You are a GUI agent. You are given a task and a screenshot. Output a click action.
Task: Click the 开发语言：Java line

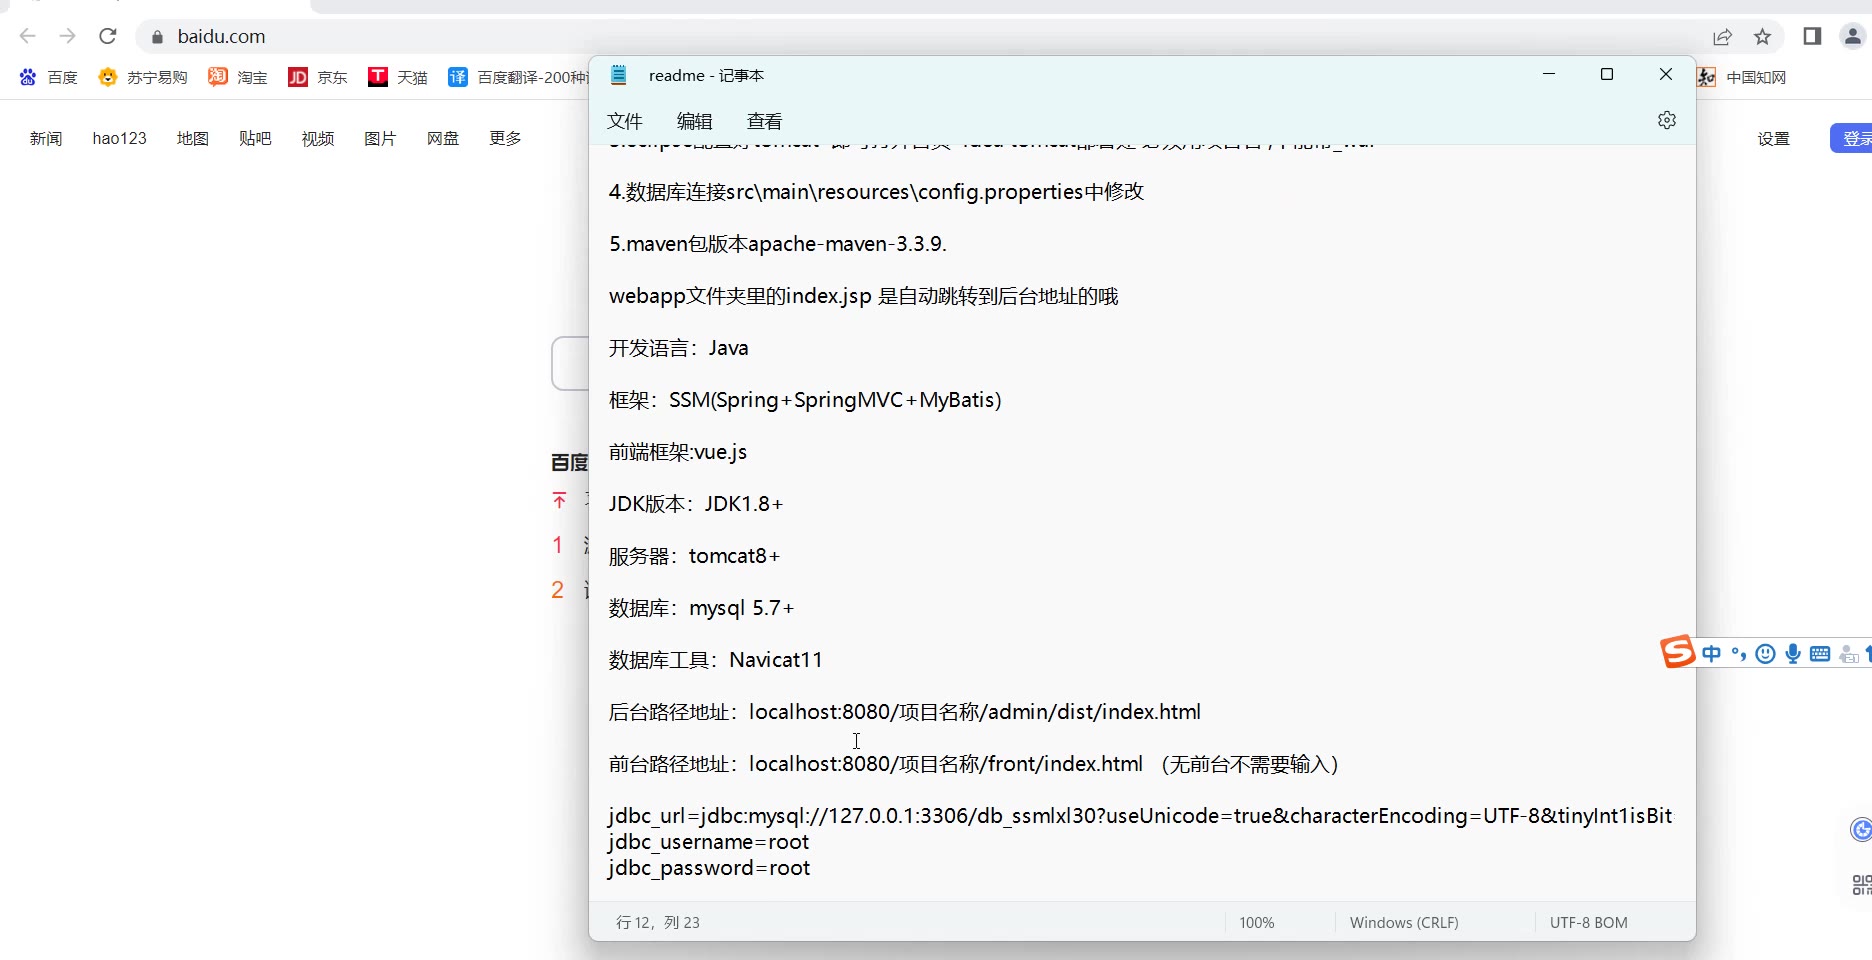[x=679, y=348]
